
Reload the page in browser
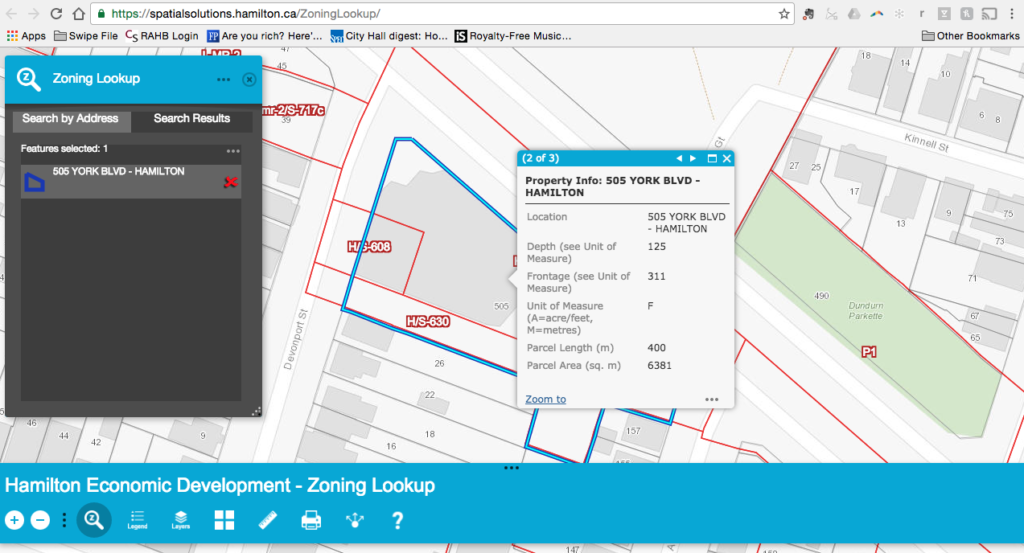[x=56, y=14]
